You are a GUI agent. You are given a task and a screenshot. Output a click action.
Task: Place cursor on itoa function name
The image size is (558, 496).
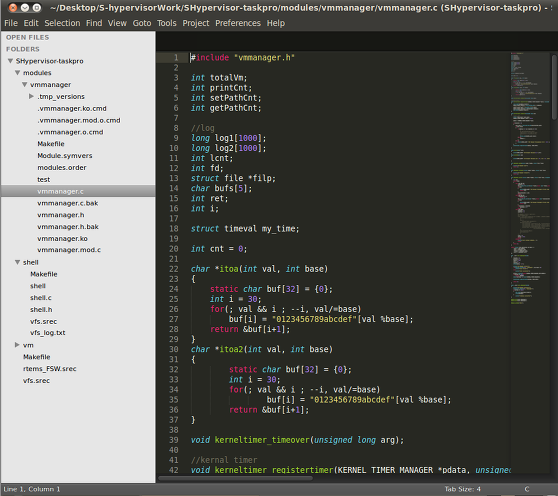click(x=229, y=269)
